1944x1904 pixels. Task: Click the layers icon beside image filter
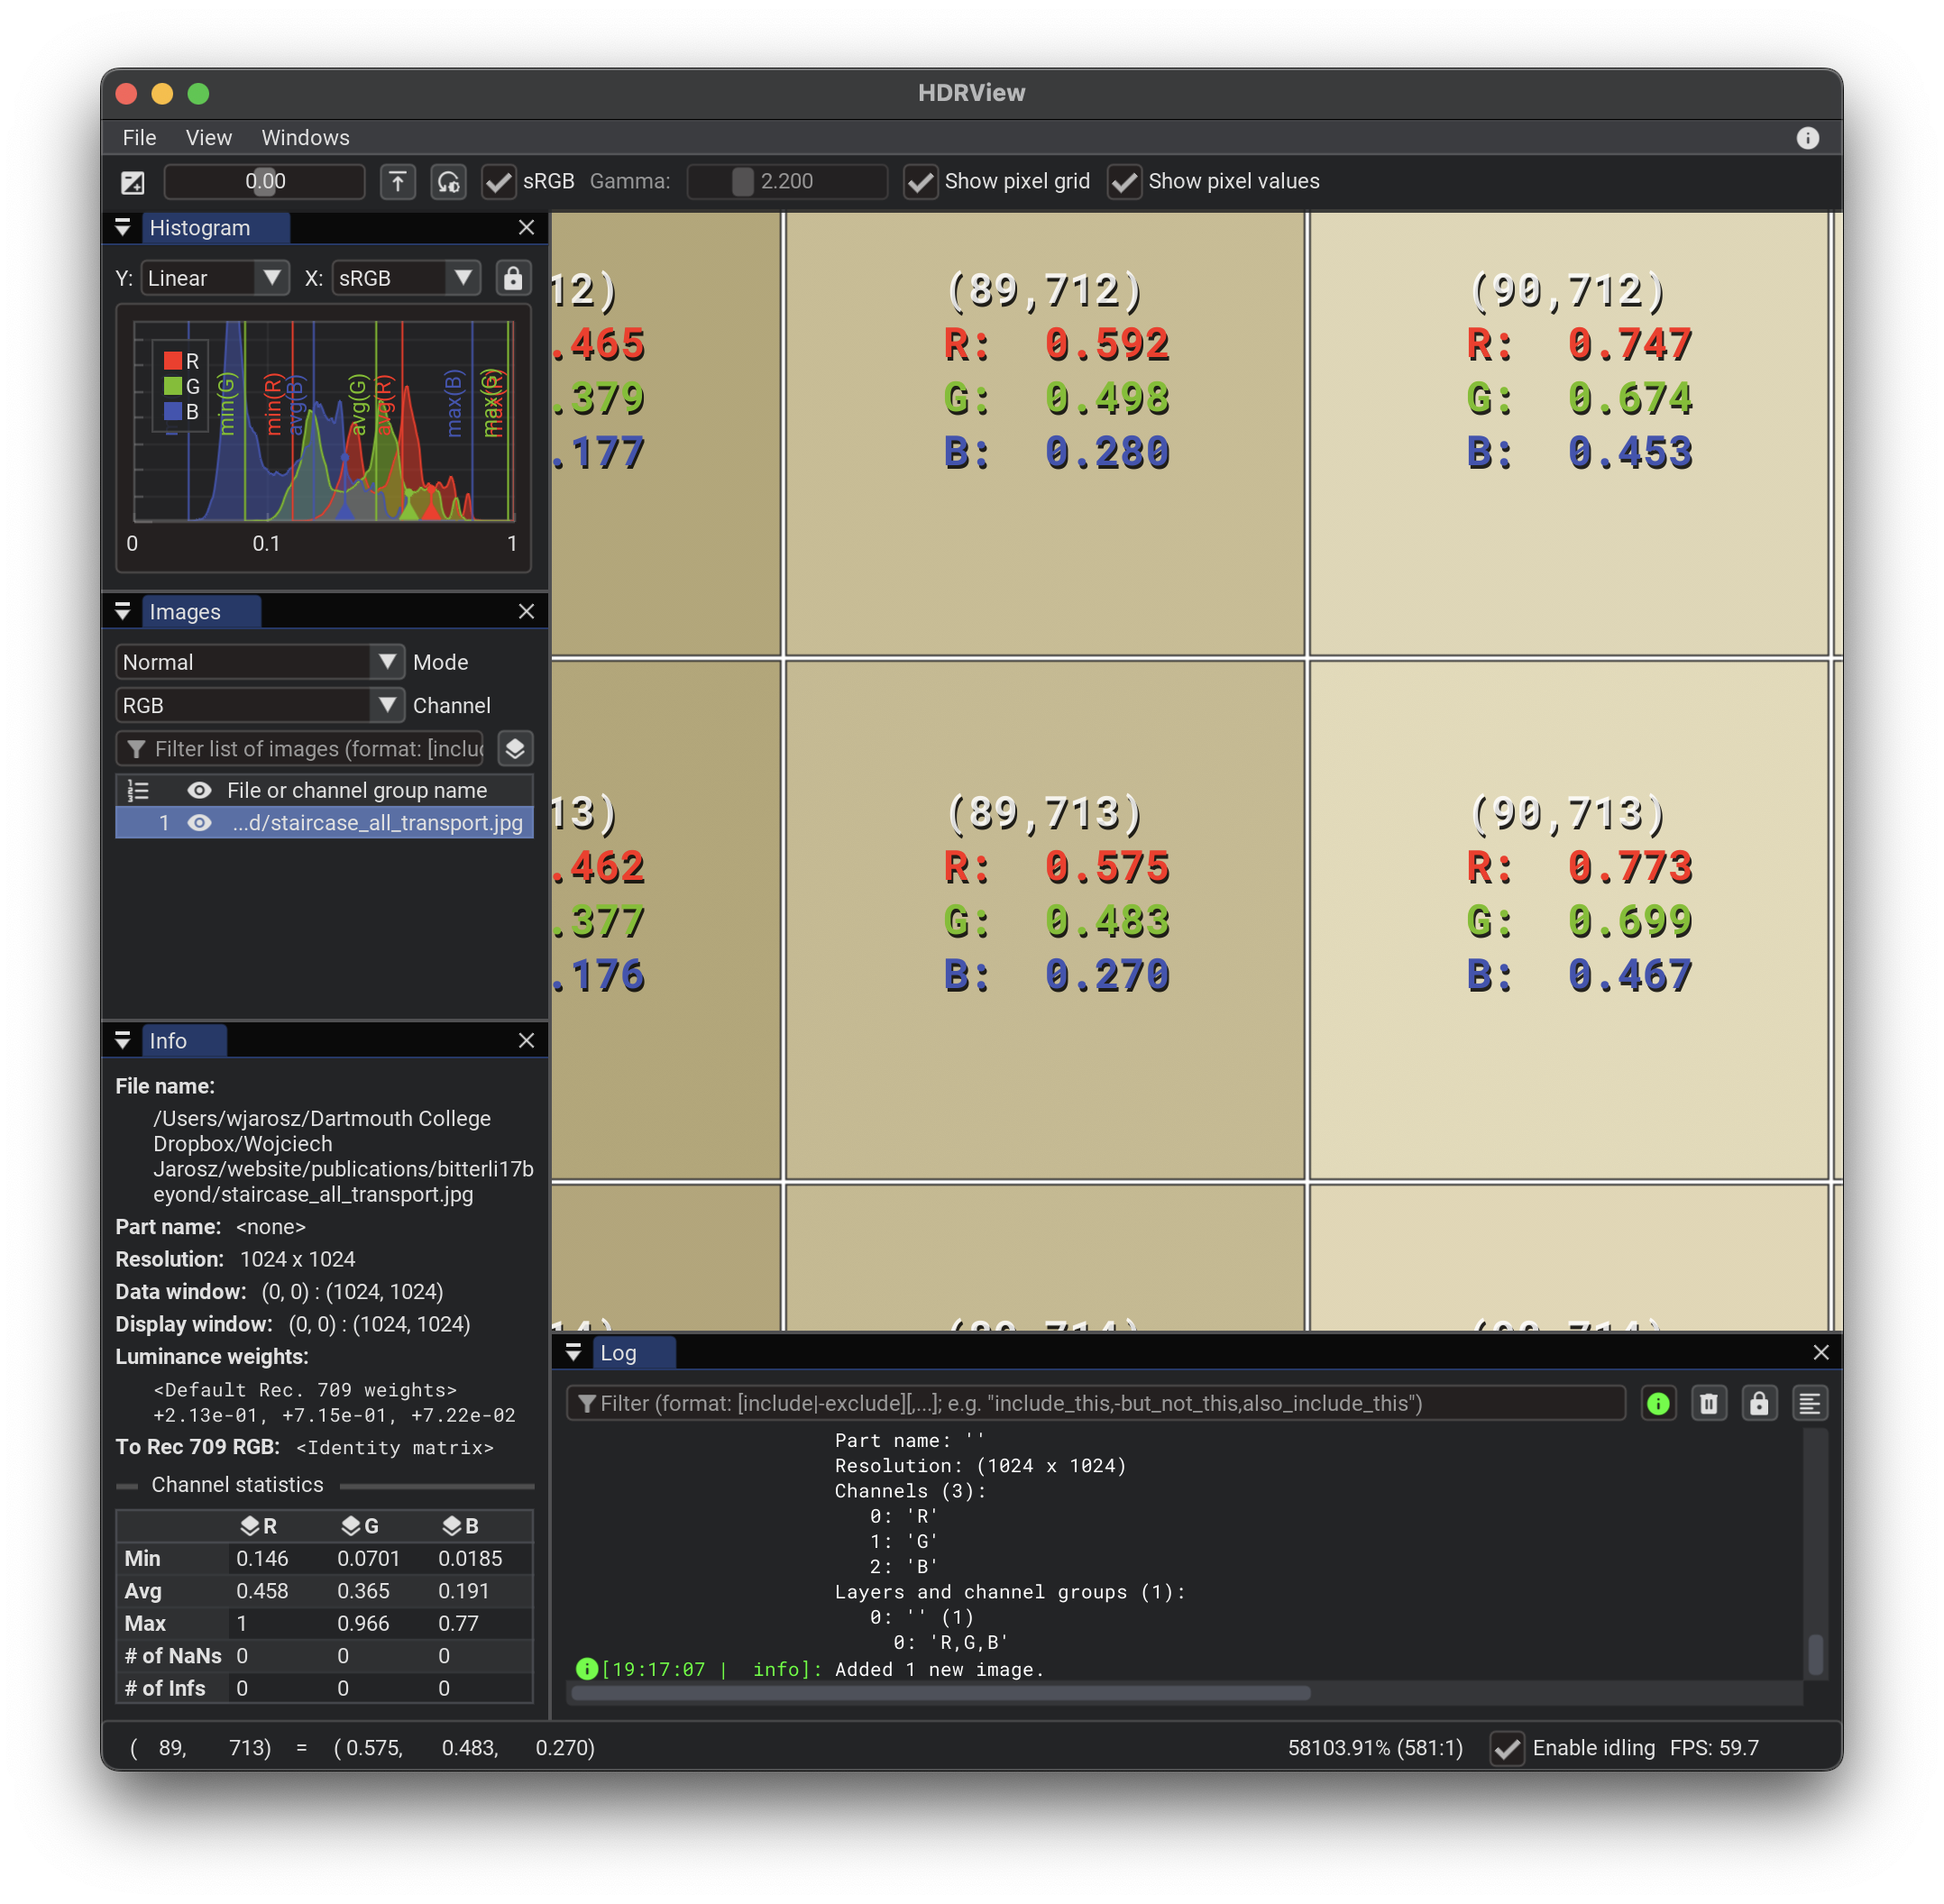click(515, 749)
